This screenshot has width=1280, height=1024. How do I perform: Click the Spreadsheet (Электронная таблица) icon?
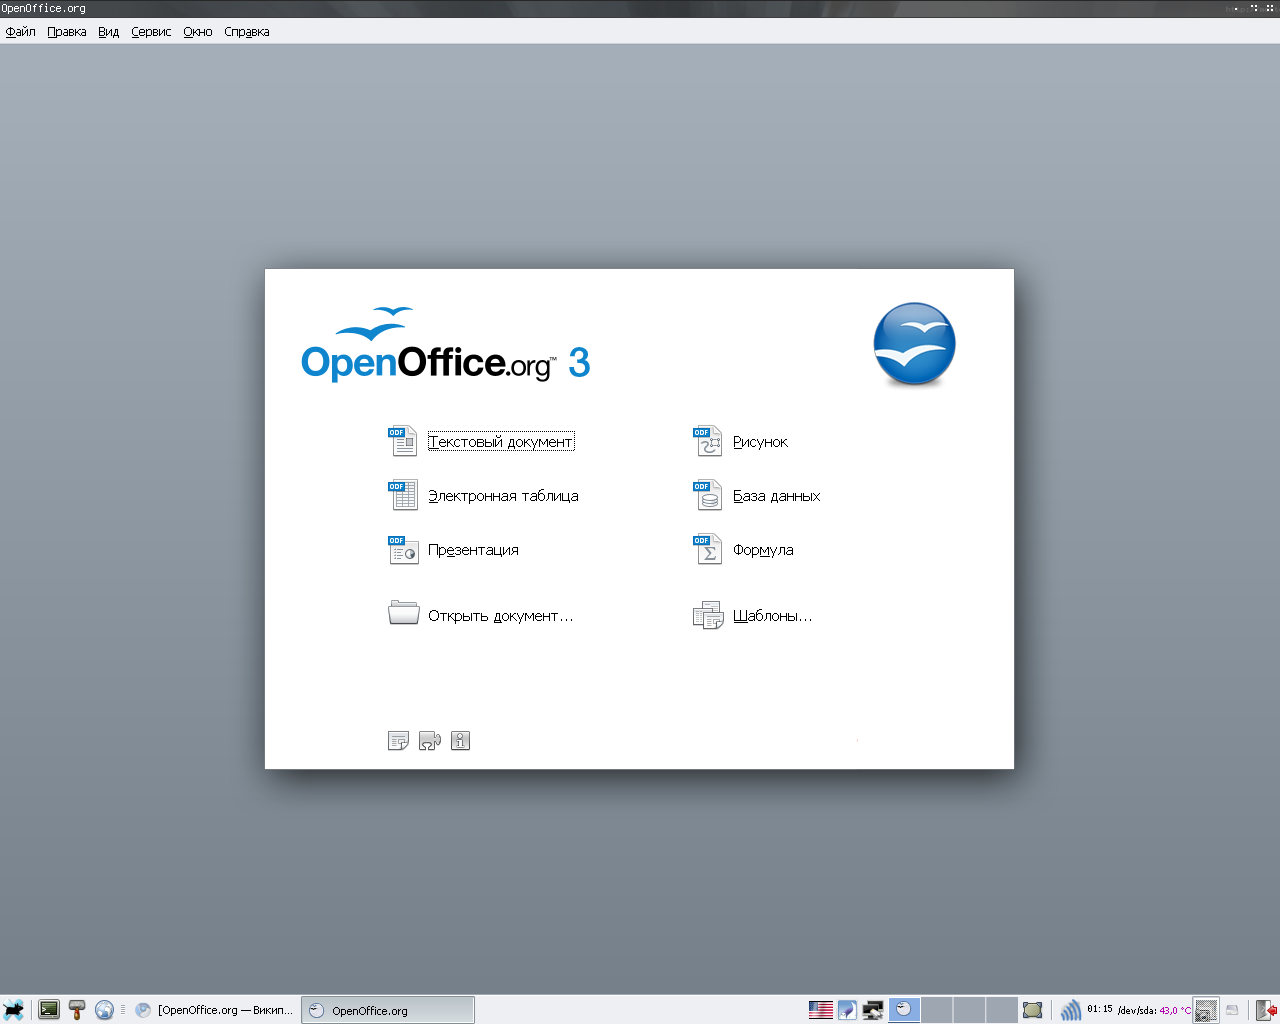(402, 495)
